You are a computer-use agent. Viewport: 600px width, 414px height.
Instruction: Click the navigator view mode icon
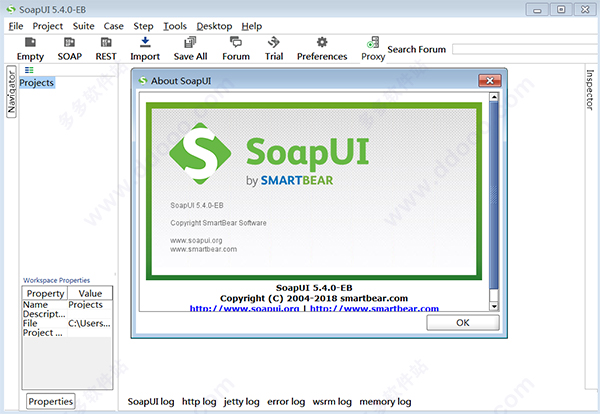pos(29,70)
